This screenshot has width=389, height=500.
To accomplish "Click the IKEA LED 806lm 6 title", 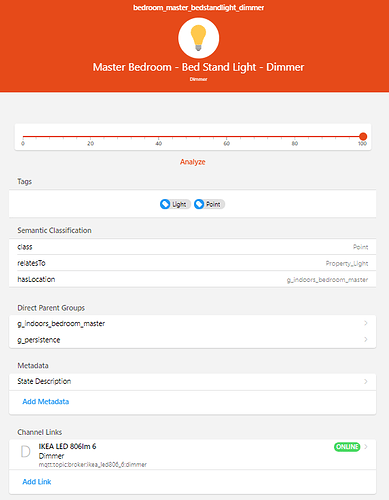I will point(67,446).
